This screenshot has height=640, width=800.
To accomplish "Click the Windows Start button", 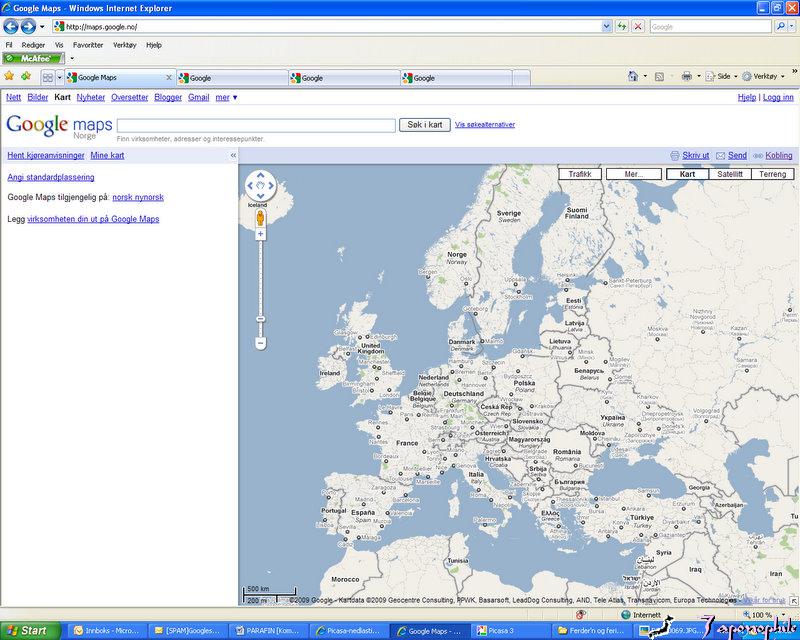I will [30, 631].
